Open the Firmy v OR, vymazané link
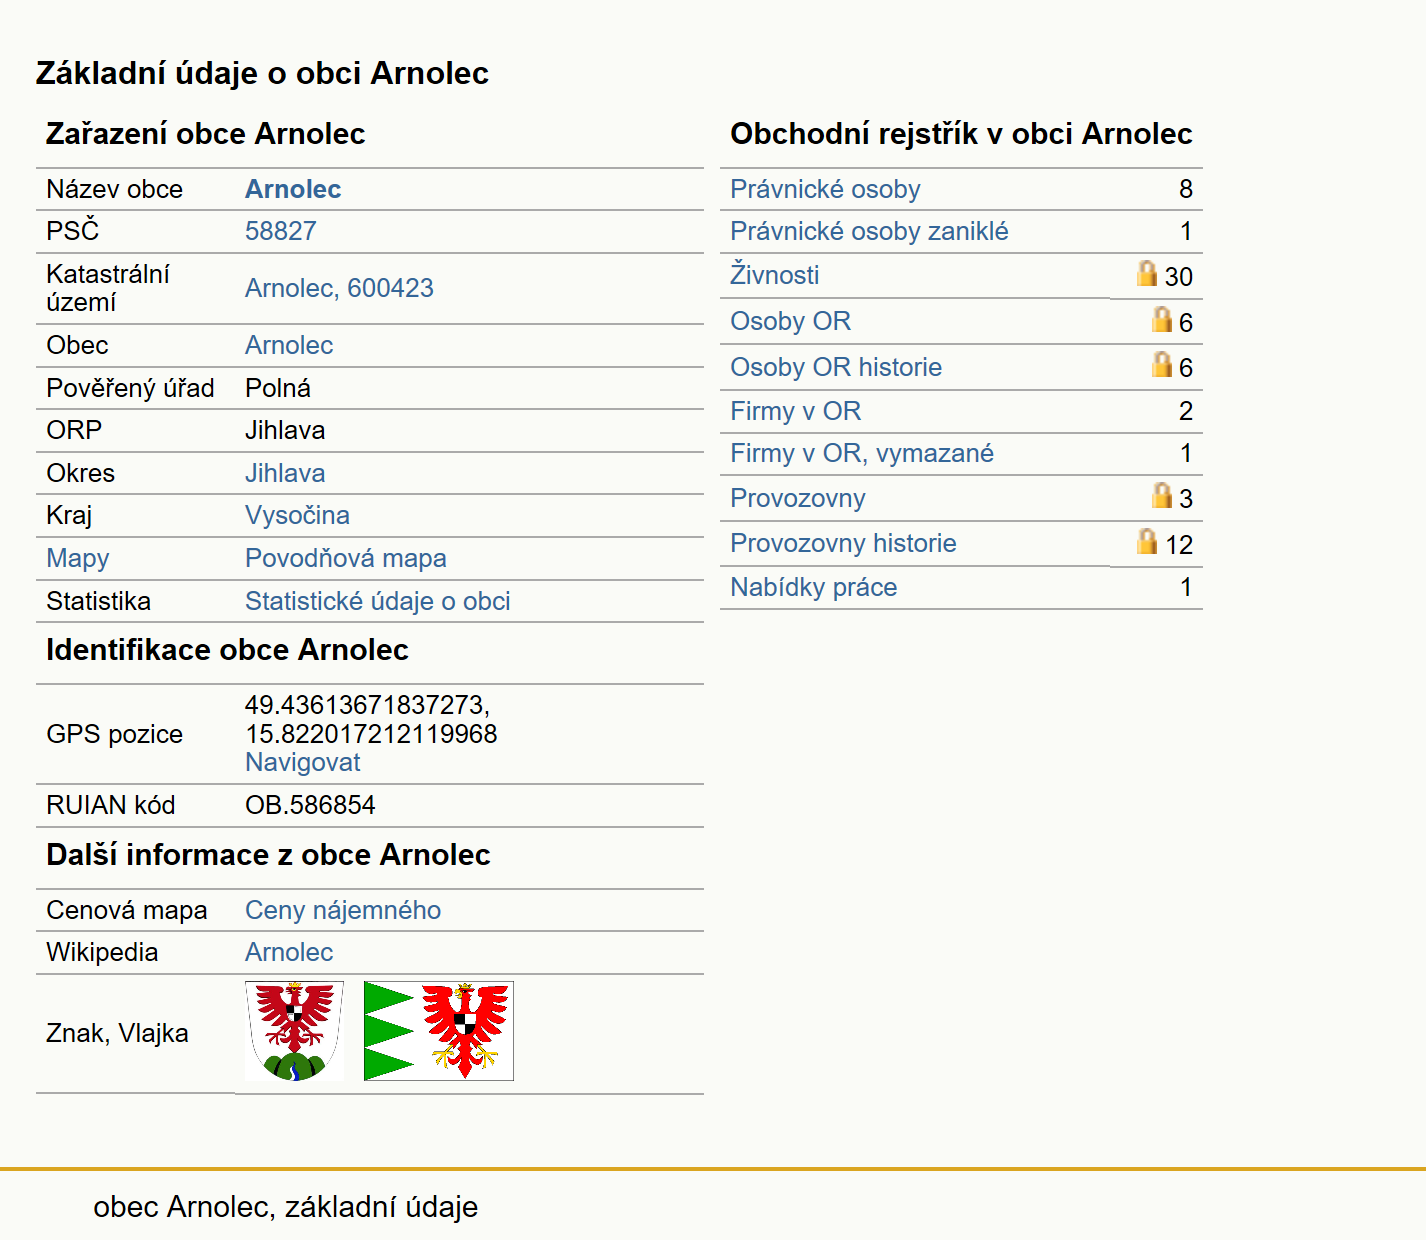 point(862,453)
